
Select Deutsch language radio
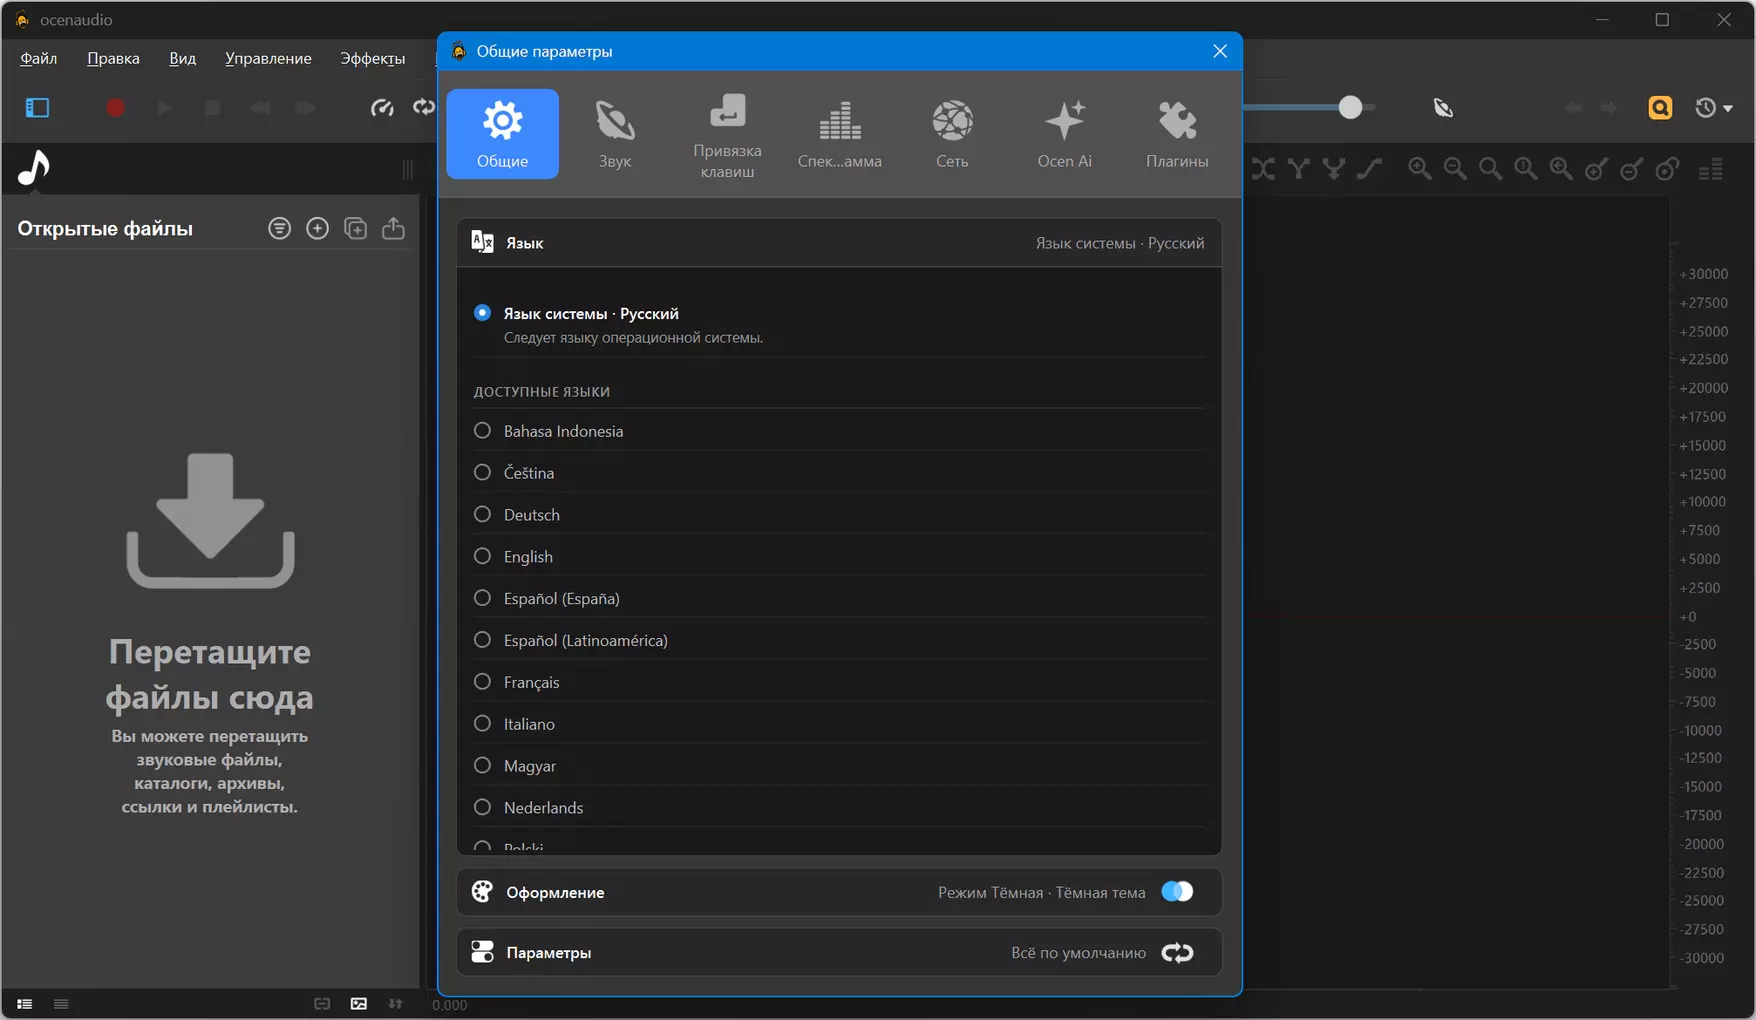pos(482,514)
